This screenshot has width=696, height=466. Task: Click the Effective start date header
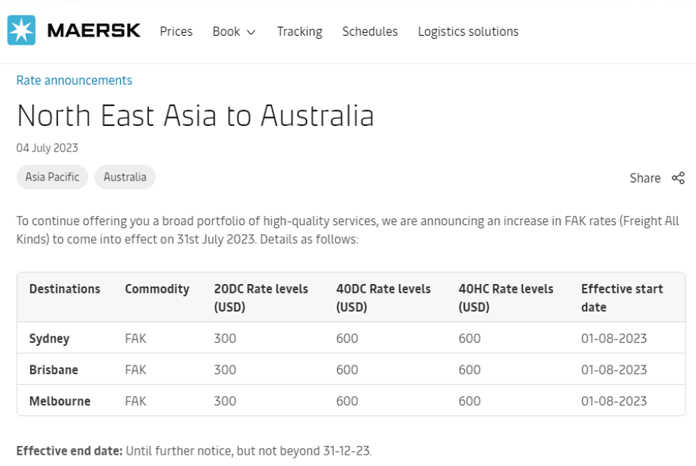tap(622, 298)
